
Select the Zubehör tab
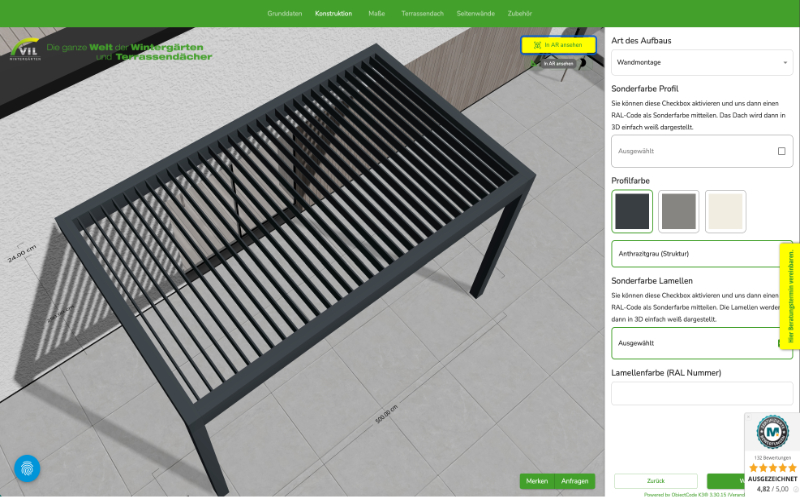pyautogui.click(x=520, y=14)
